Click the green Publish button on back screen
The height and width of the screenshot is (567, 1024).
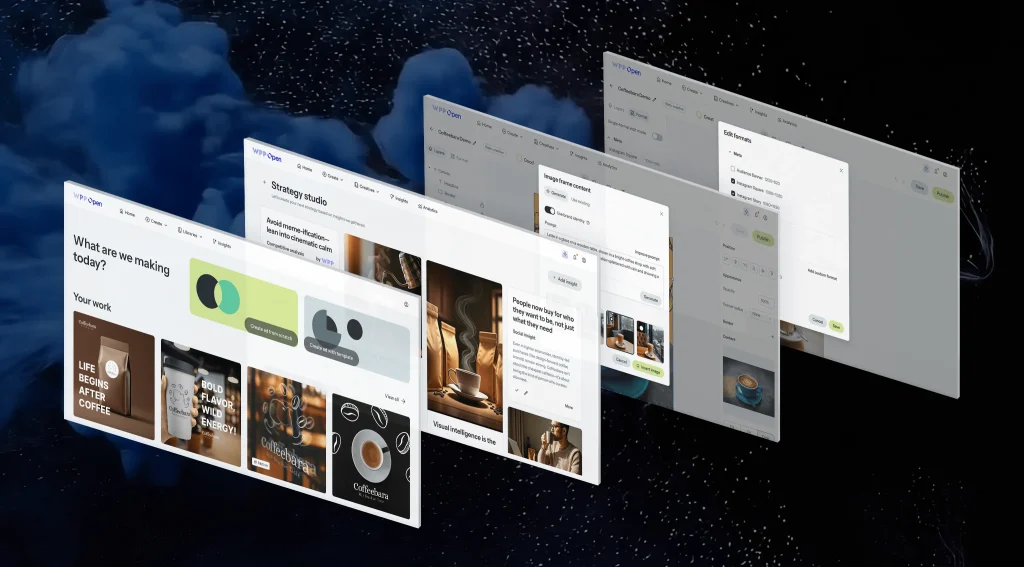942,194
